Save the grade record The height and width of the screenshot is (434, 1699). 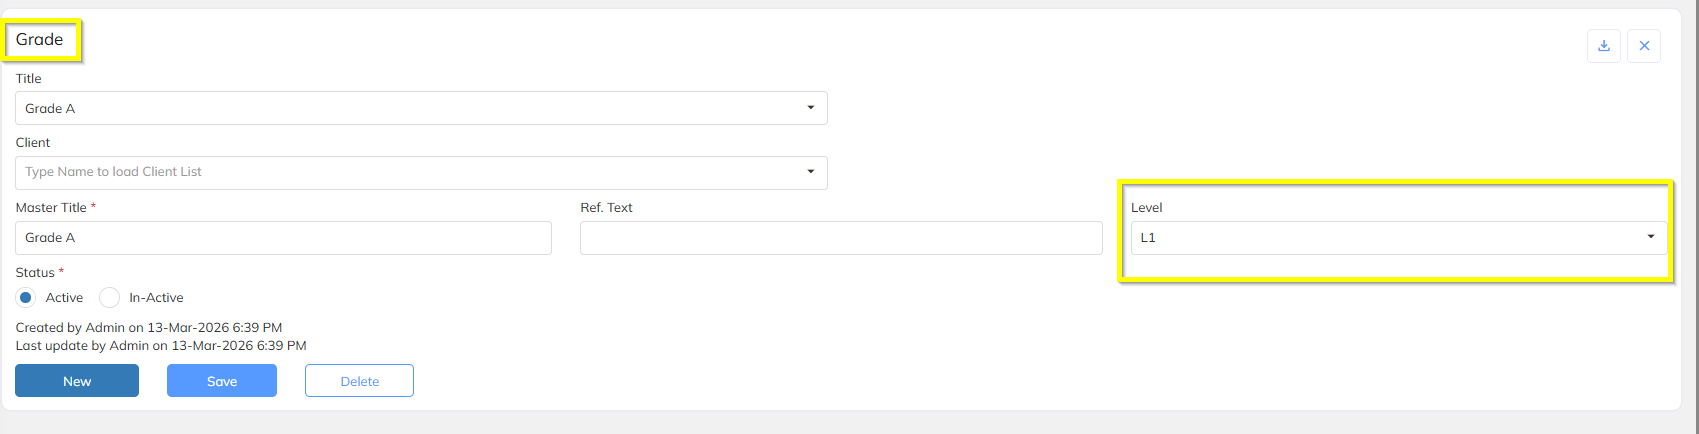pyautogui.click(x=222, y=381)
